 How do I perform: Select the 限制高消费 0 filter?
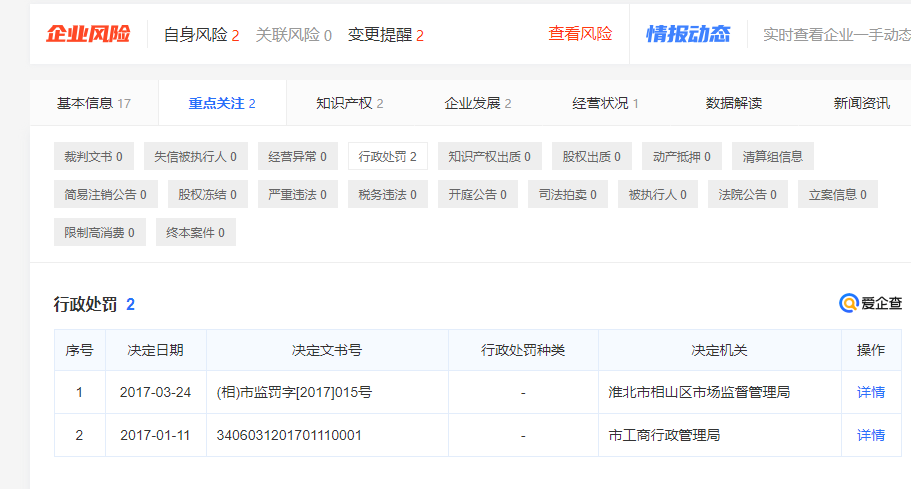100,232
